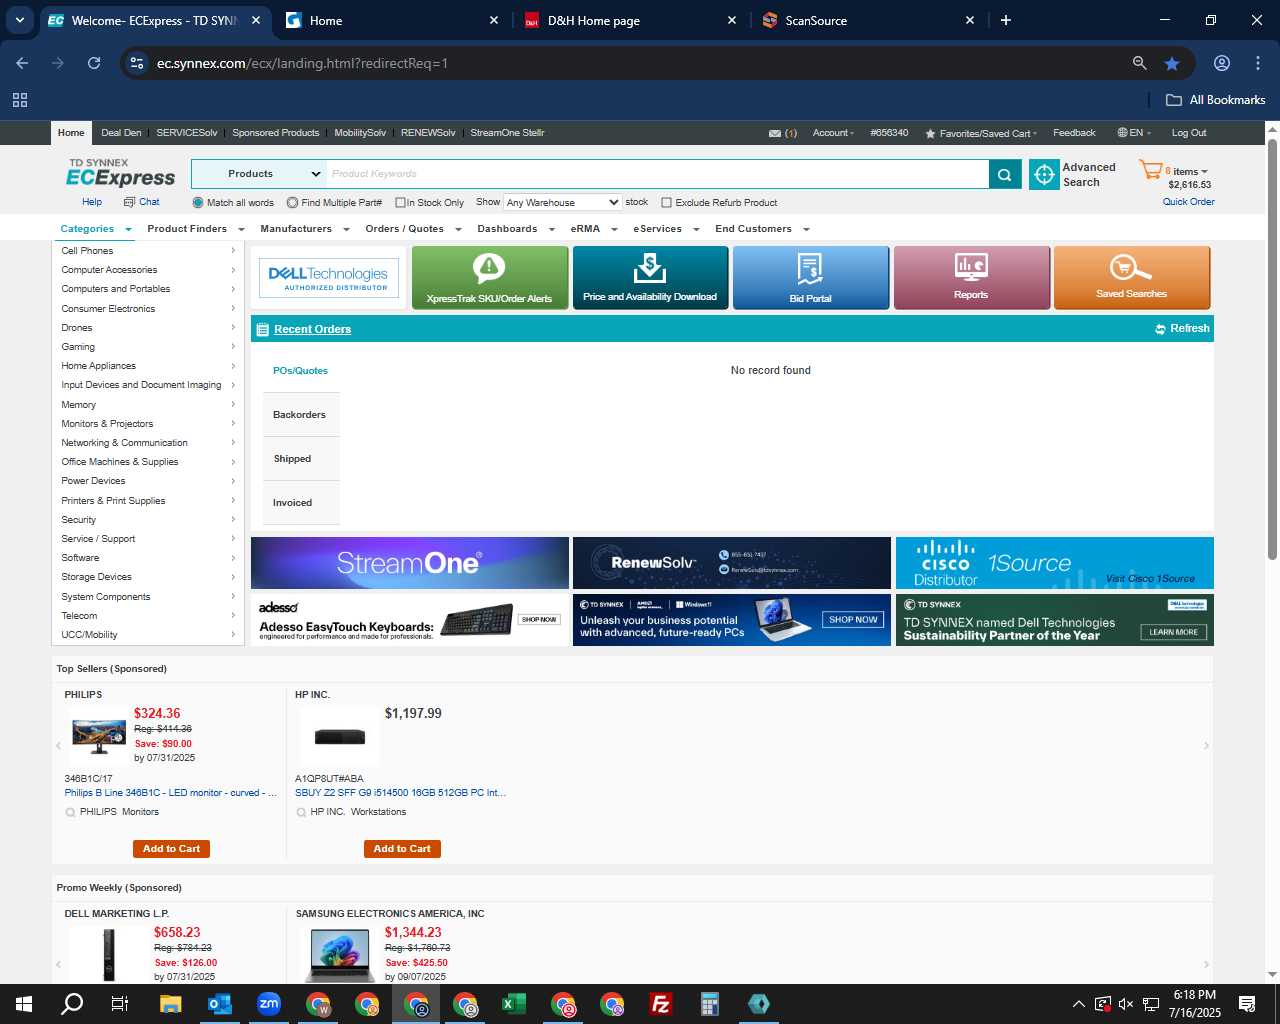Open Outlook from taskbar
The image size is (1280, 1024).
(x=219, y=1004)
